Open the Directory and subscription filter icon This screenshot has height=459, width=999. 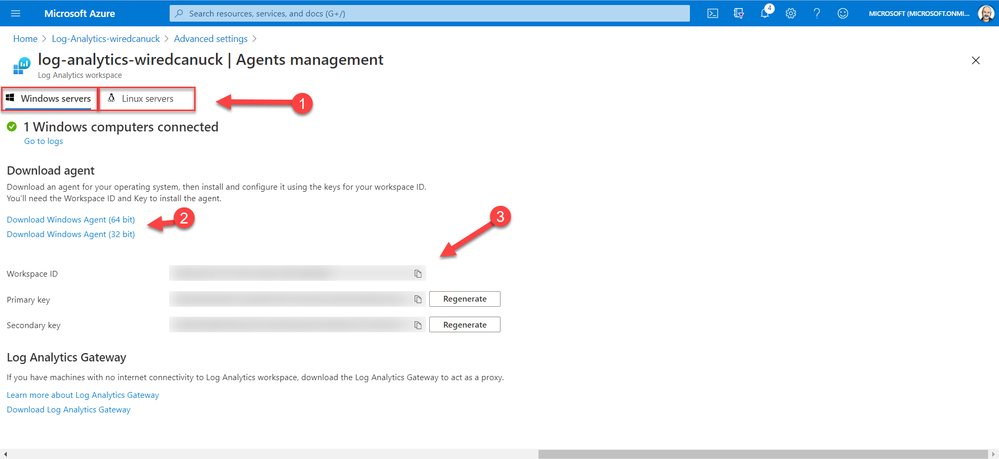739,13
